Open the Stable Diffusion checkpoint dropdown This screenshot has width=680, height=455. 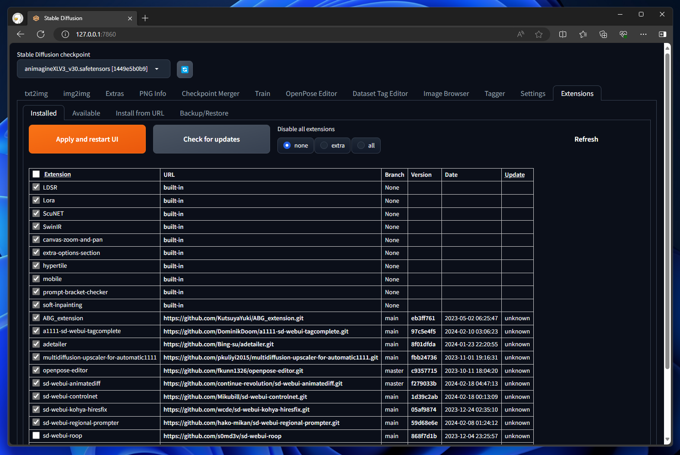pyautogui.click(x=93, y=69)
